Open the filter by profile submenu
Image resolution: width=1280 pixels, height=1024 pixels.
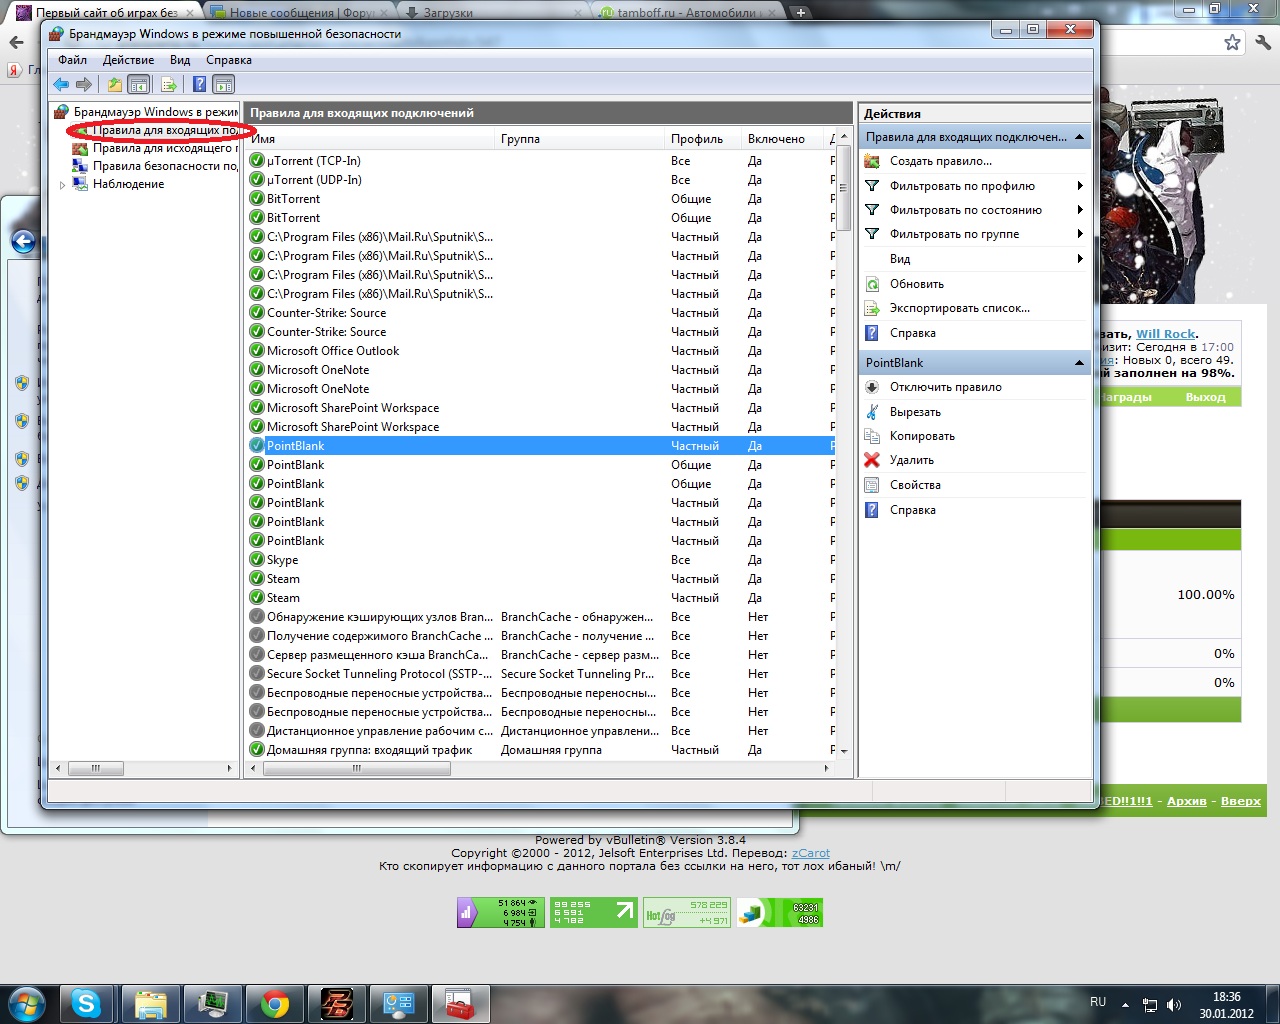1080,186
